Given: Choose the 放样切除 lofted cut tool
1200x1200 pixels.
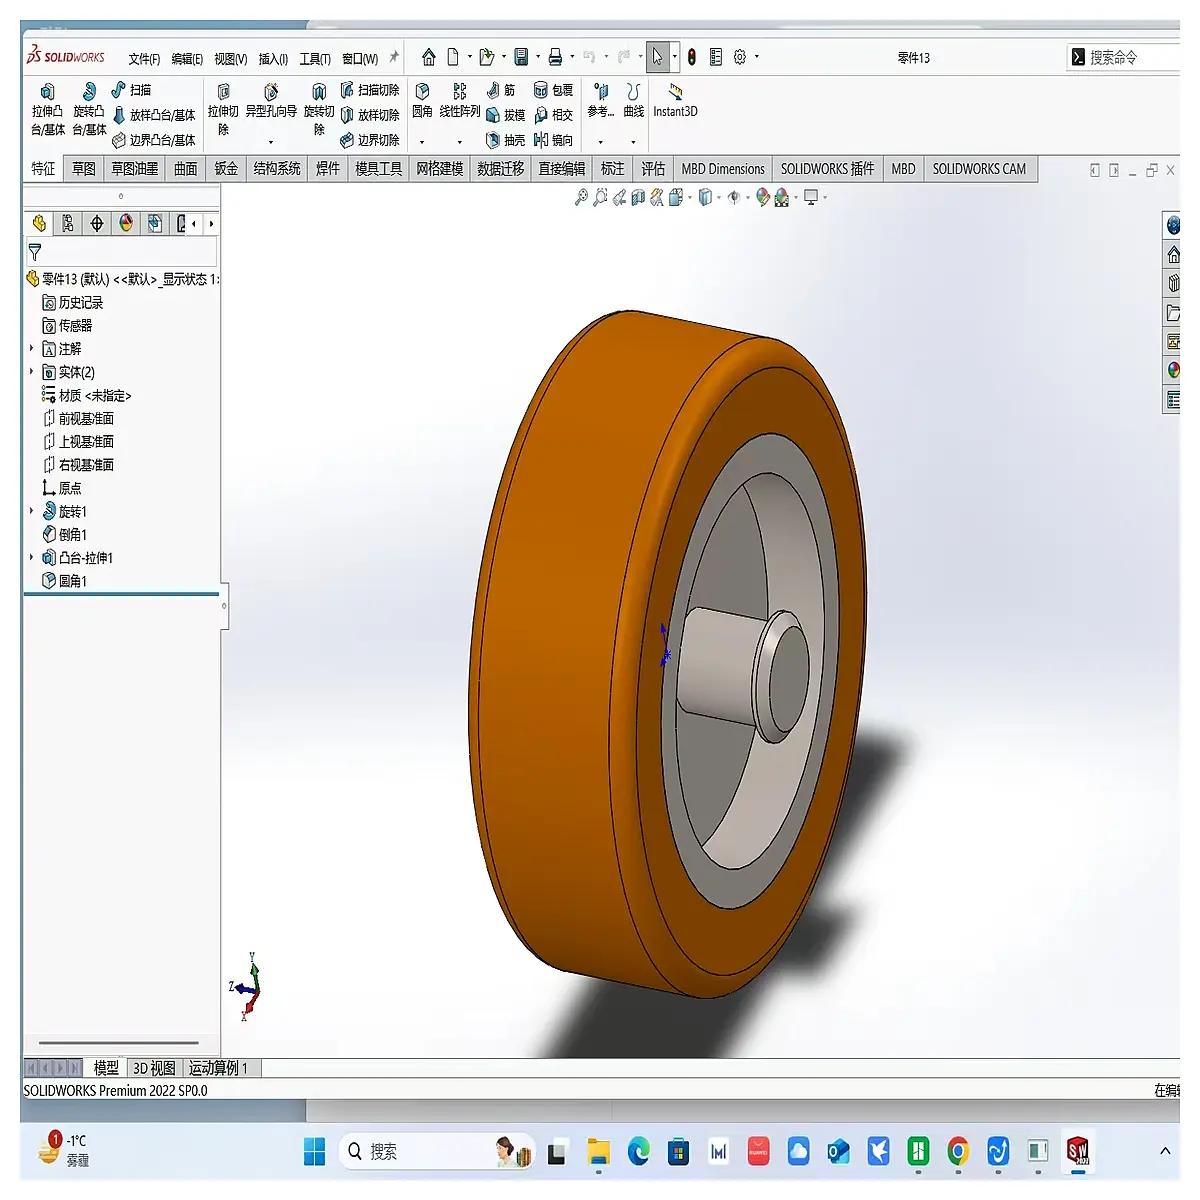Looking at the screenshot, I should 370,115.
